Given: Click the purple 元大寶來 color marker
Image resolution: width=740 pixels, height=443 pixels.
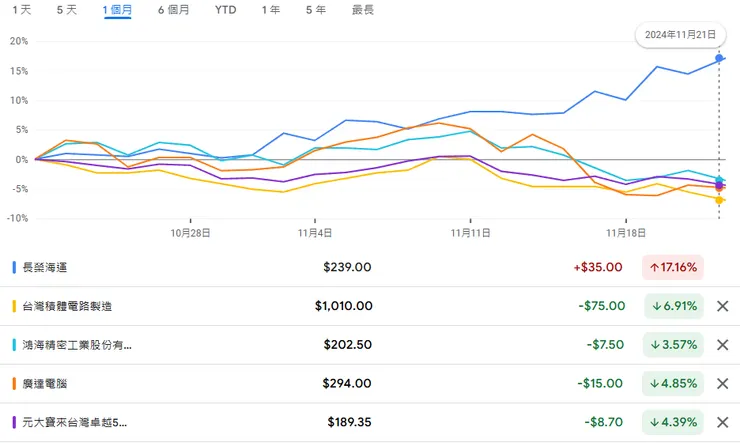Looking at the screenshot, I should pos(14,422).
